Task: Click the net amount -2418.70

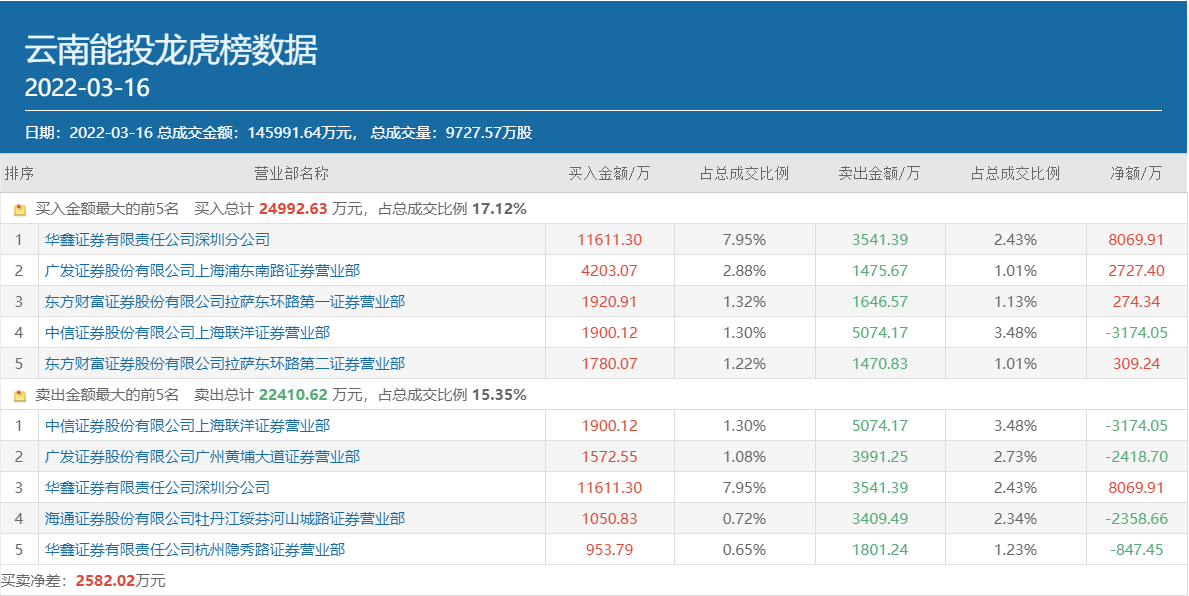Action: [x=1136, y=457]
